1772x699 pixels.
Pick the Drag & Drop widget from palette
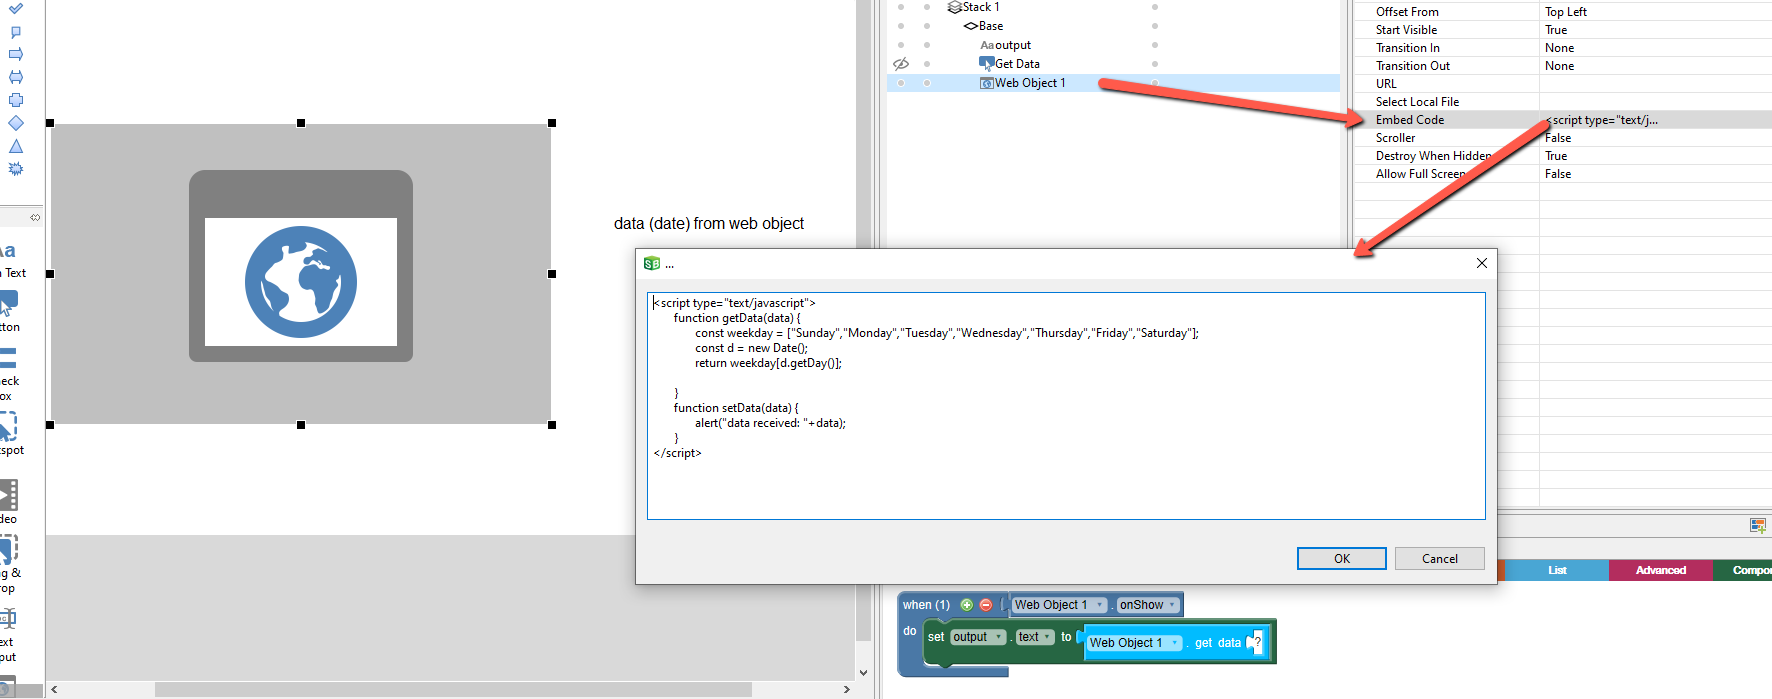click(x=9, y=564)
